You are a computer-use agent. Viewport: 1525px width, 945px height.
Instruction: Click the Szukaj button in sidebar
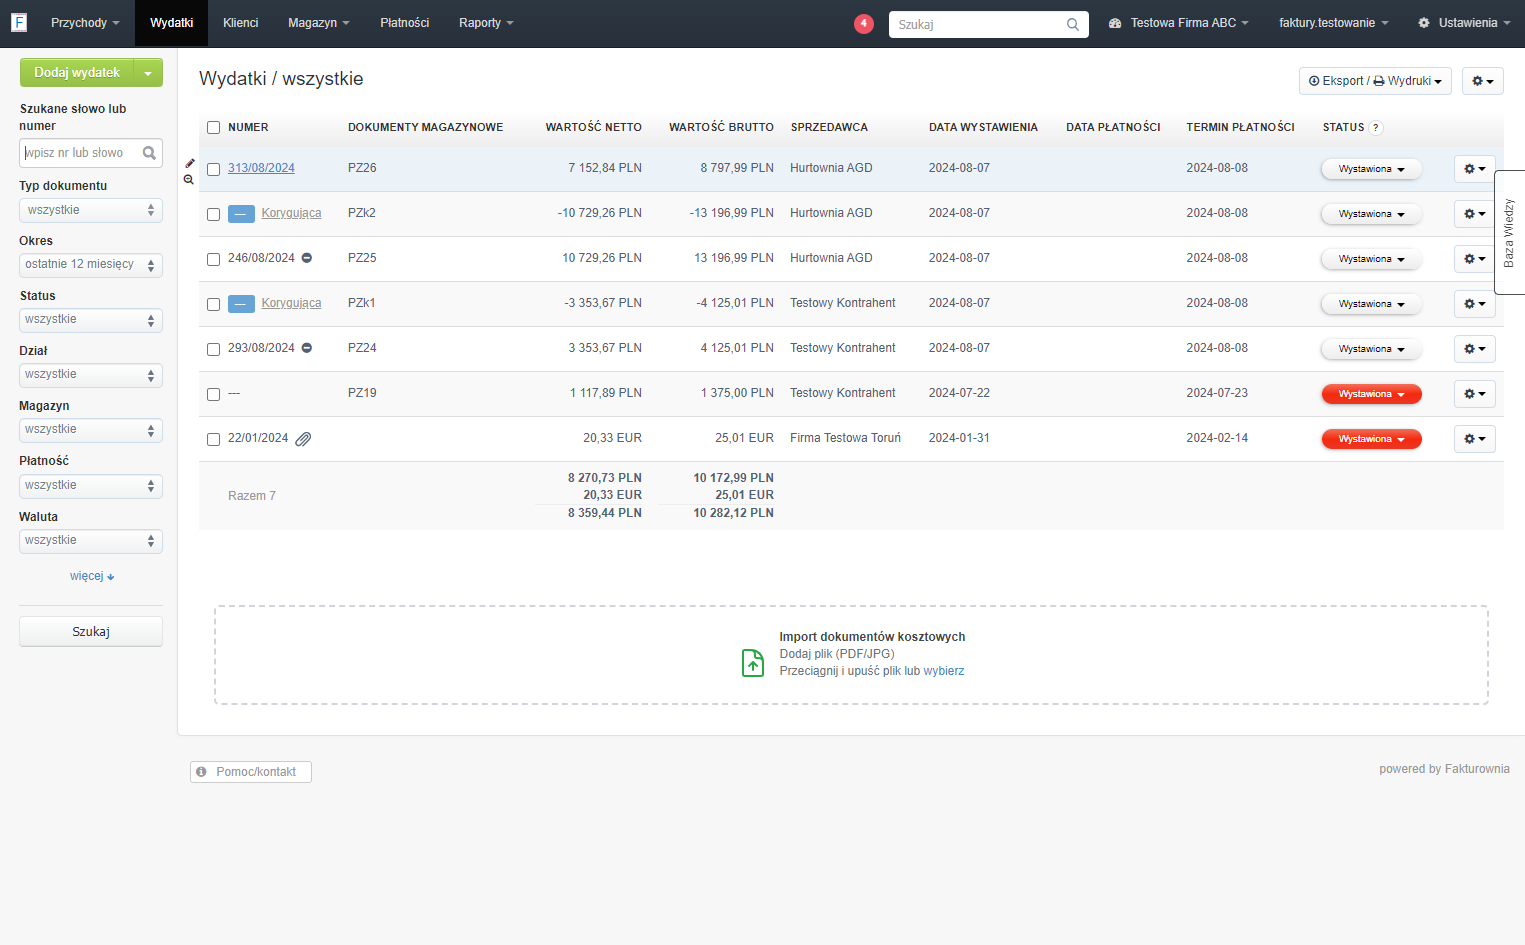tap(91, 632)
